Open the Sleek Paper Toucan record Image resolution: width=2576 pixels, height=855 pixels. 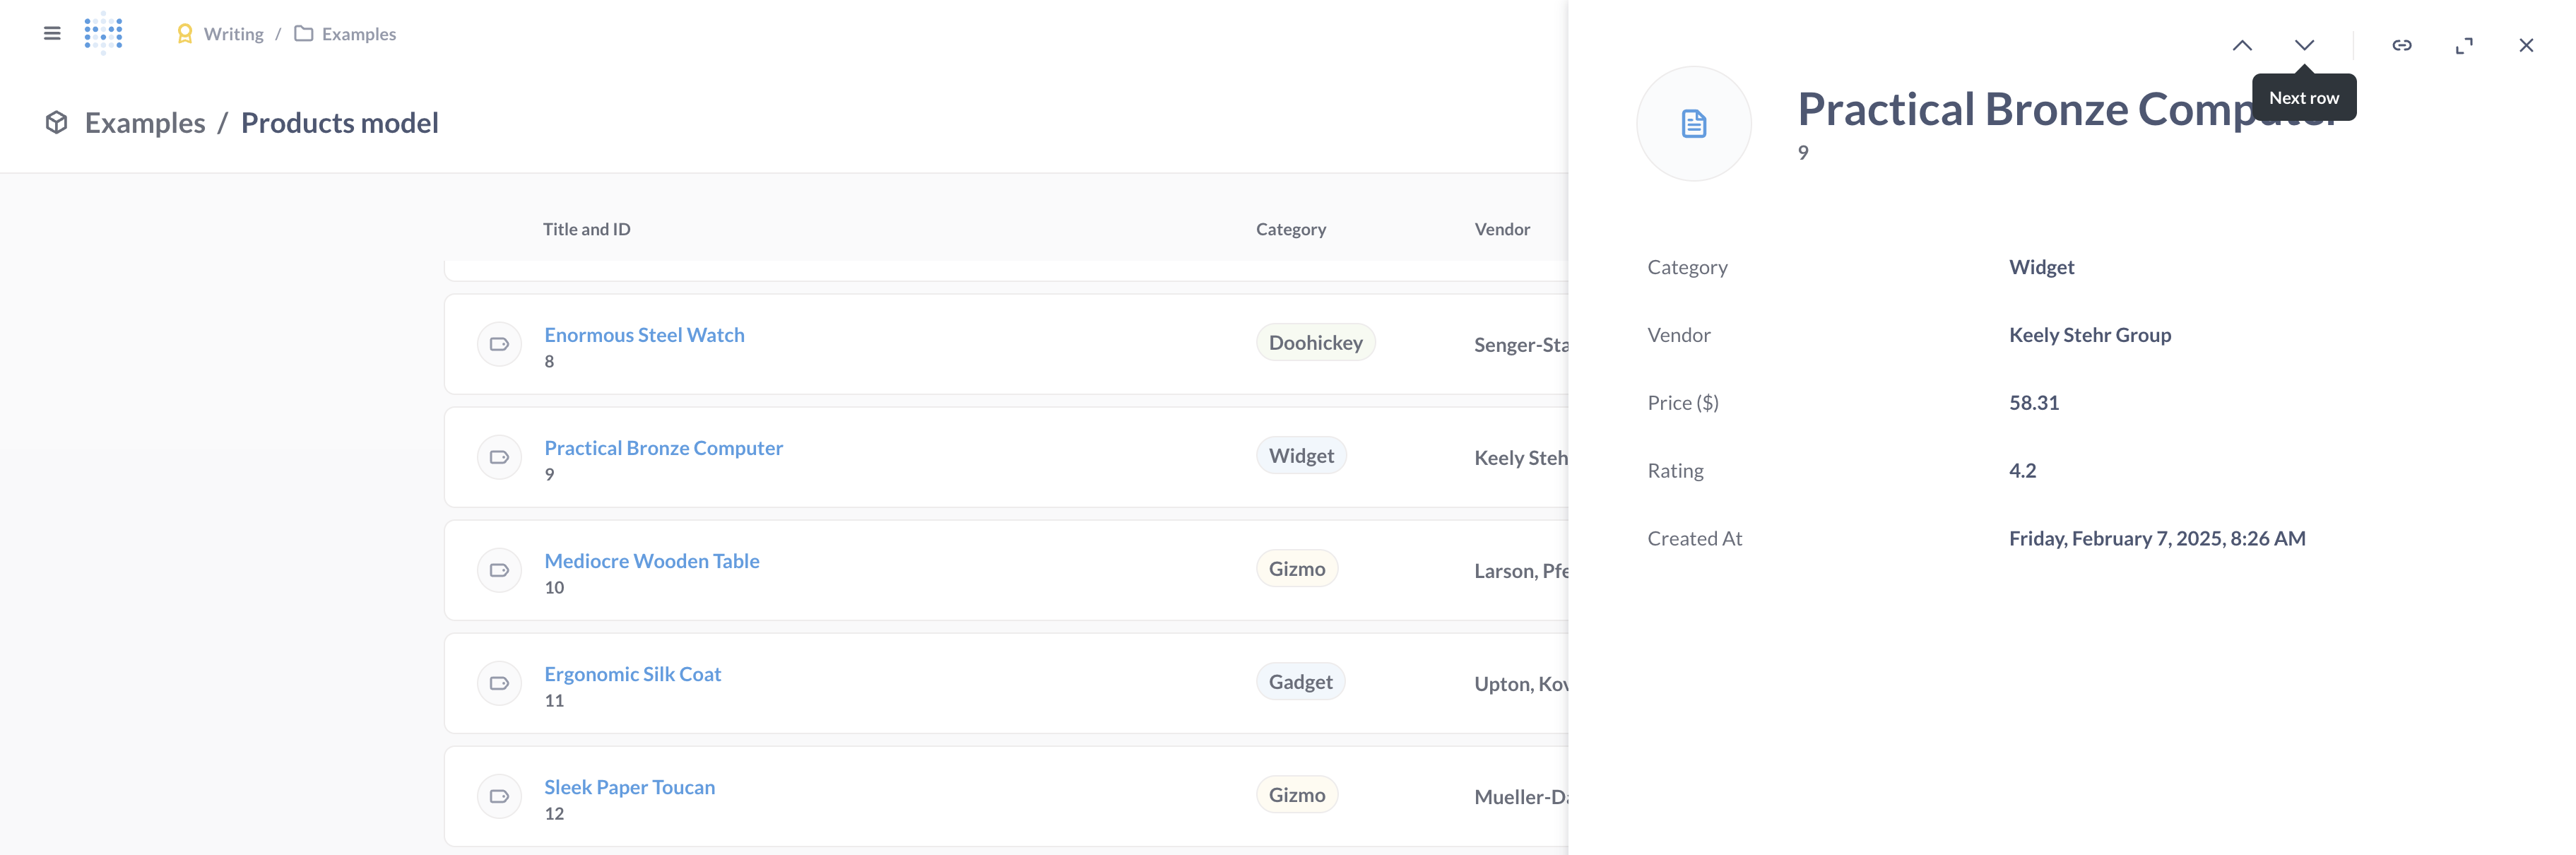click(629, 787)
